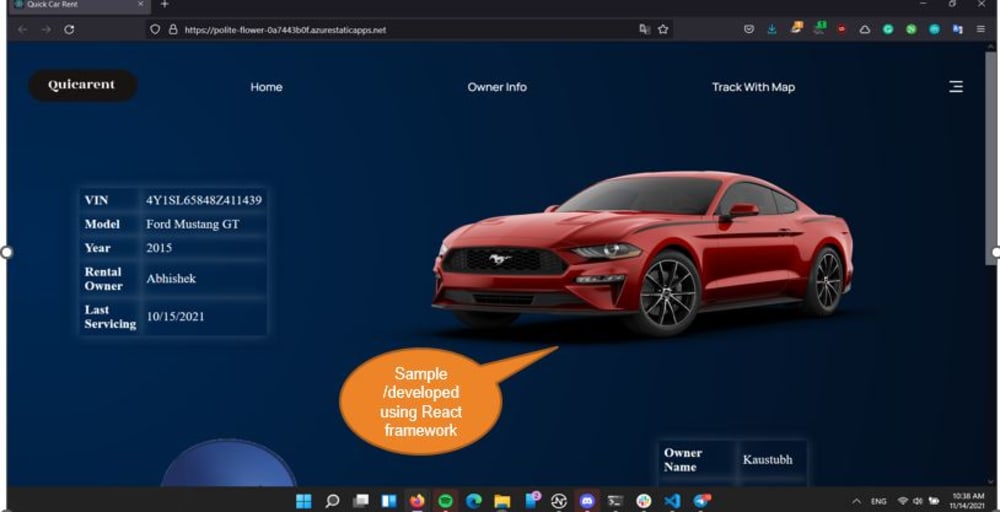Click the Ford Mustang GT cell
The height and width of the screenshot is (512, 1000).
coord(204,224)
